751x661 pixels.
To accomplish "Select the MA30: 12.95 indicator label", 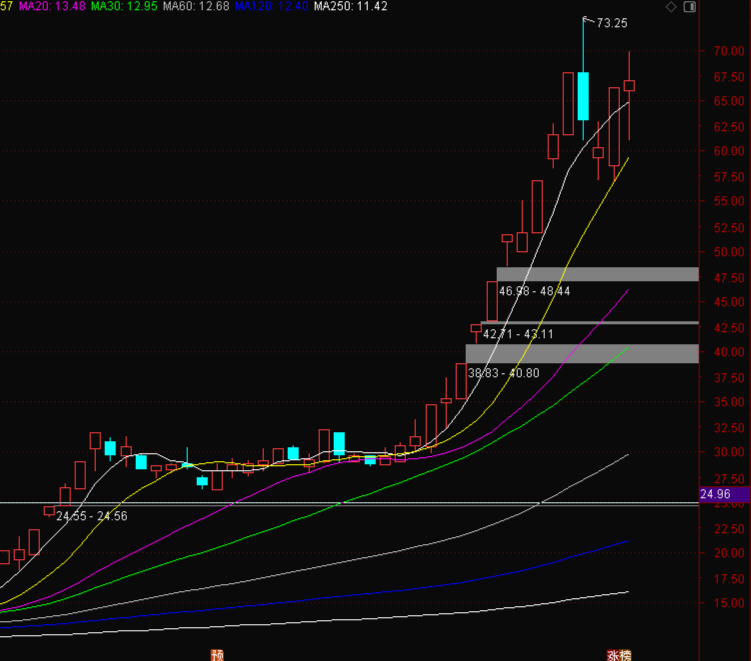I will (x=124, y=6).
